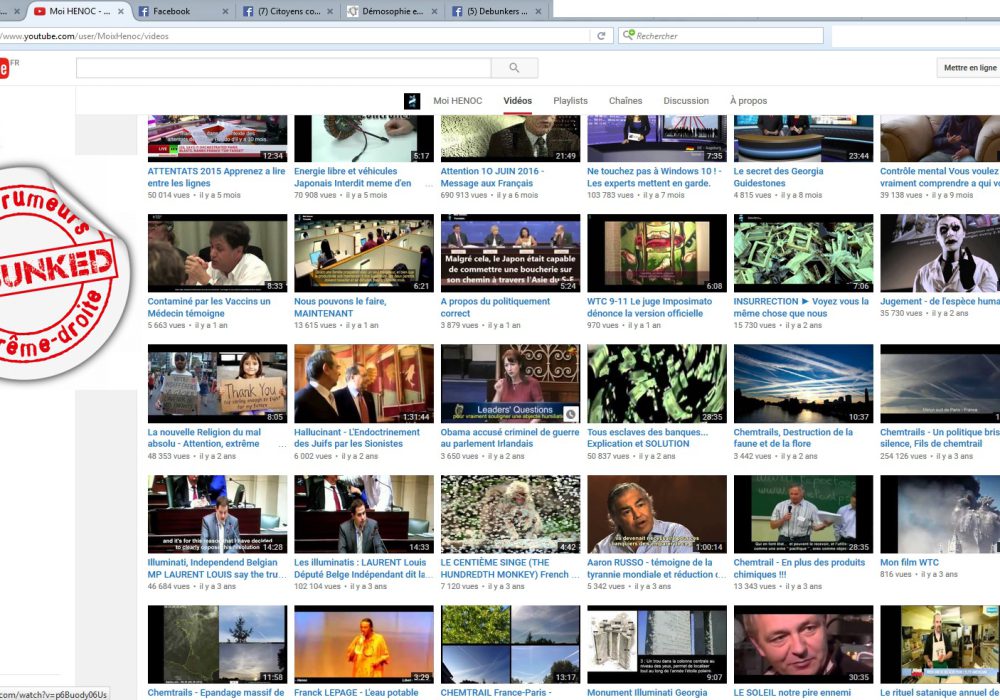Click the browser address bar URL
This screenshot has width=1000, height=700.
pos(84,36)
